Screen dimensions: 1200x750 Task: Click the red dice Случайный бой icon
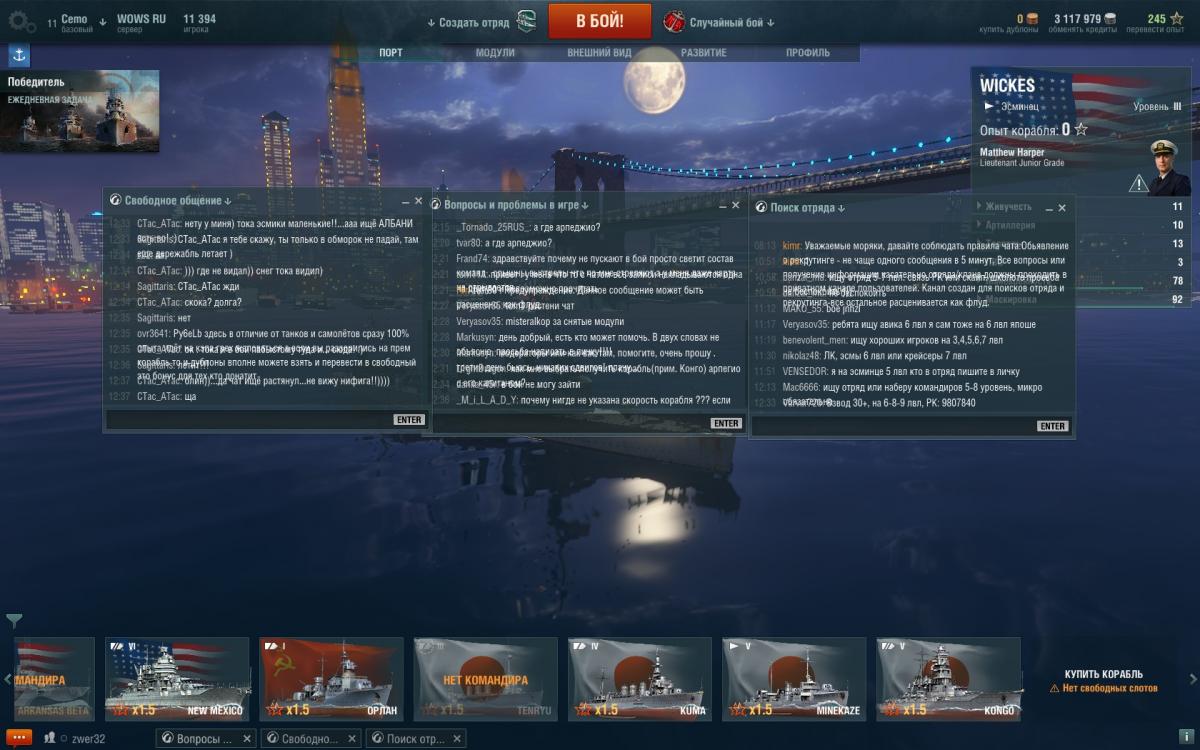pyautogui.click(x=674, y=21)
